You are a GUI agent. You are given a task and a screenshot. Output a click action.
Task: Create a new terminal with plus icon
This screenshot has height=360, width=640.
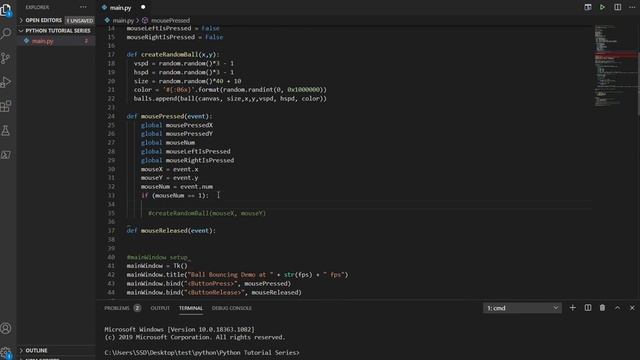573,308
